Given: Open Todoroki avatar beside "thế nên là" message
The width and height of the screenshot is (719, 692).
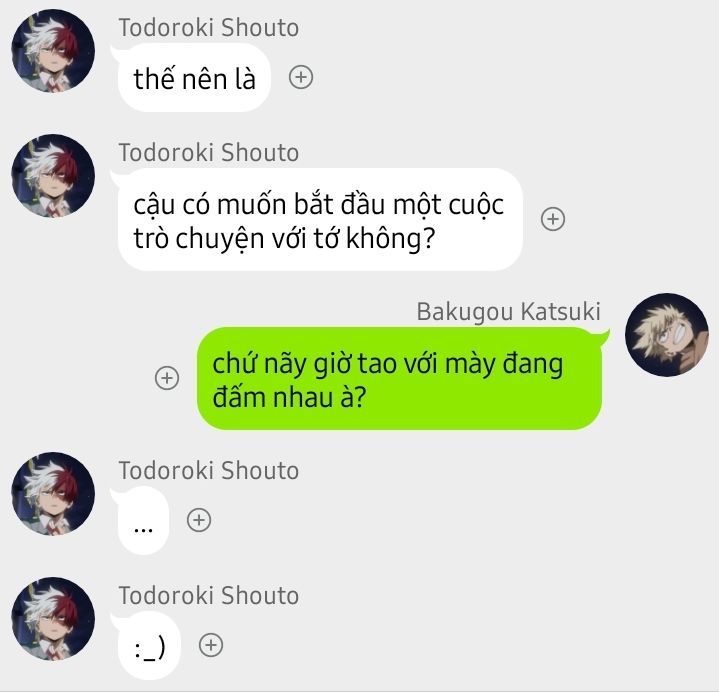Looking at the screenshot, I should [53, 51].
